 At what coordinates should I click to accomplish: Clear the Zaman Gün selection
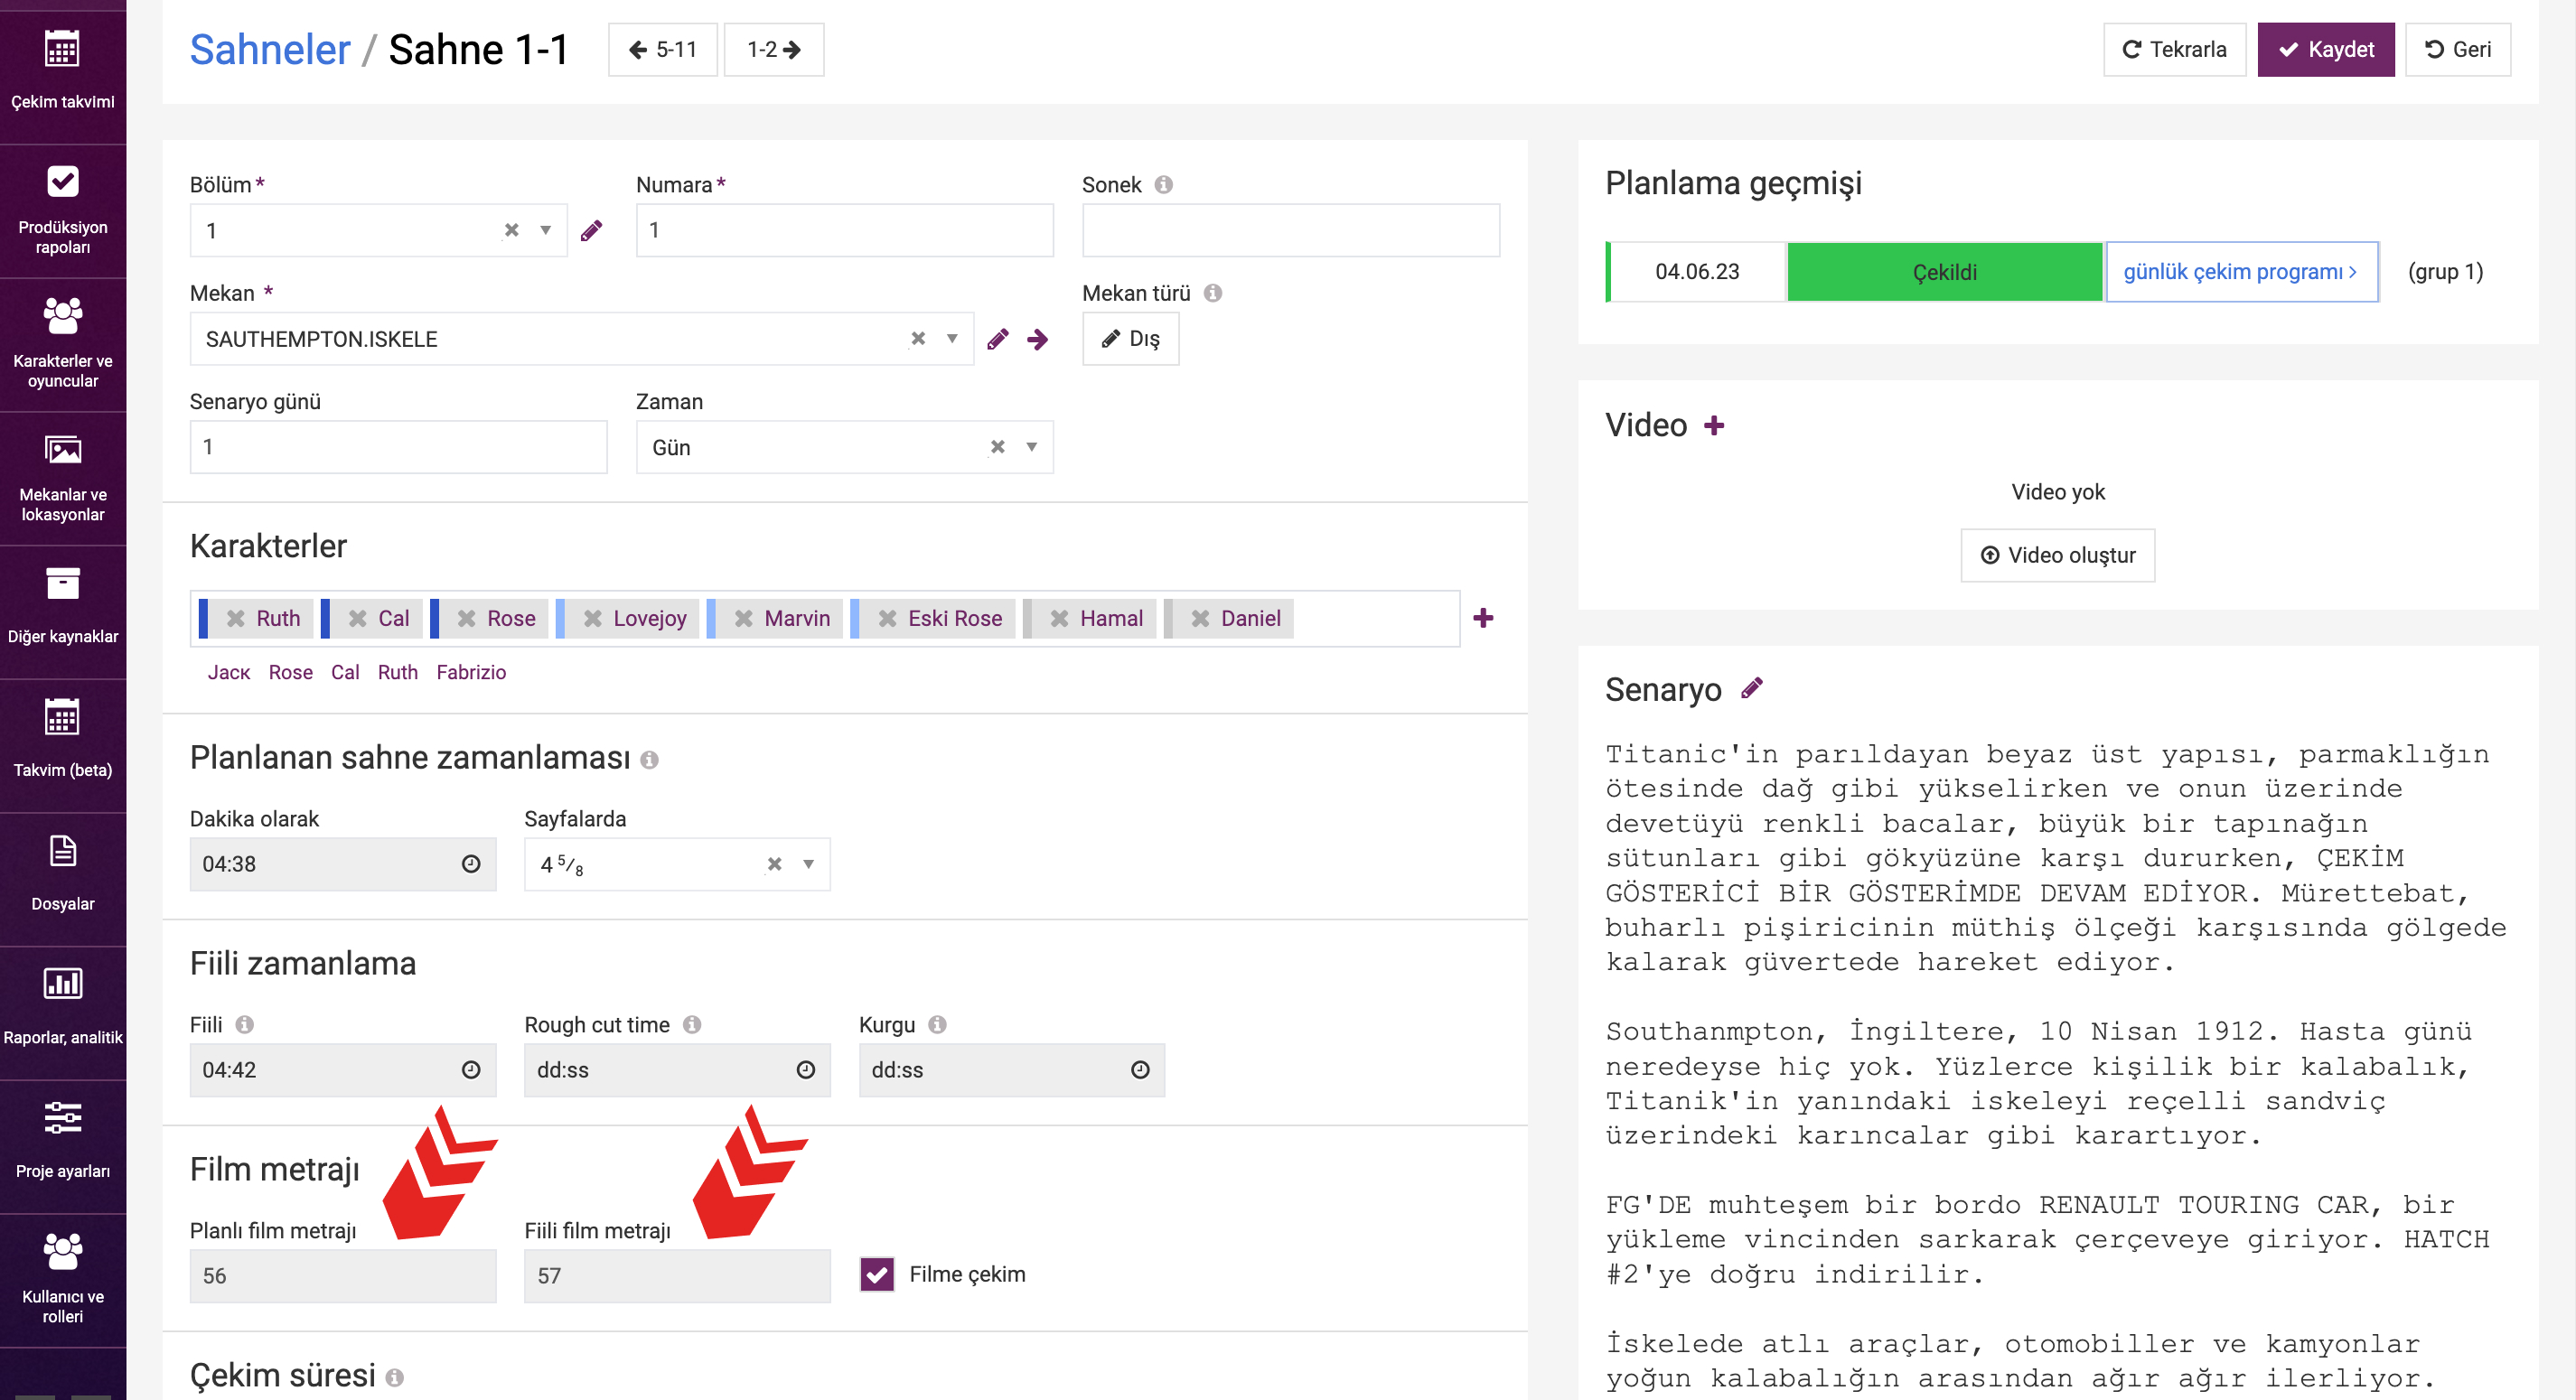pyautogui.click(x=997, y=447)
